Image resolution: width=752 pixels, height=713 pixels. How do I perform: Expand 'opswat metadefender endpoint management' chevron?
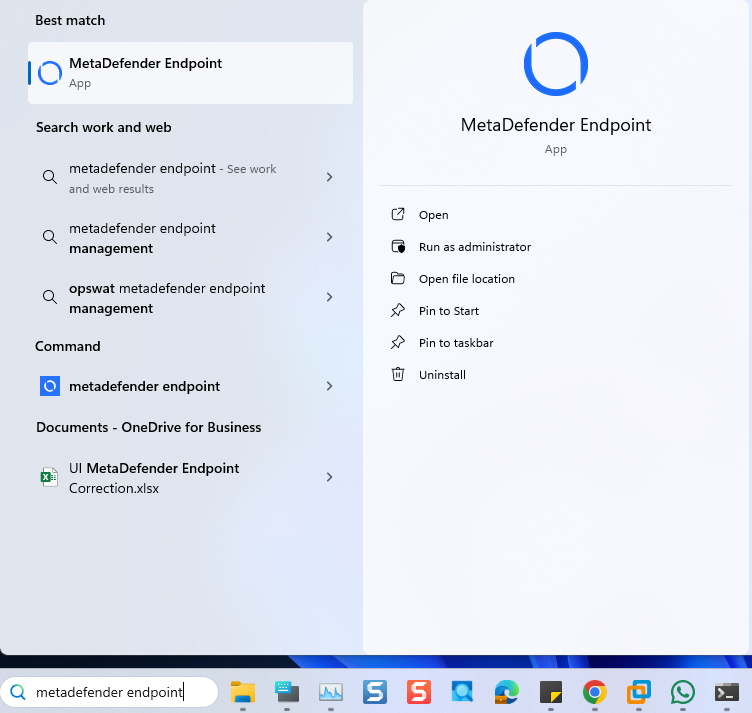pos(329,297)
